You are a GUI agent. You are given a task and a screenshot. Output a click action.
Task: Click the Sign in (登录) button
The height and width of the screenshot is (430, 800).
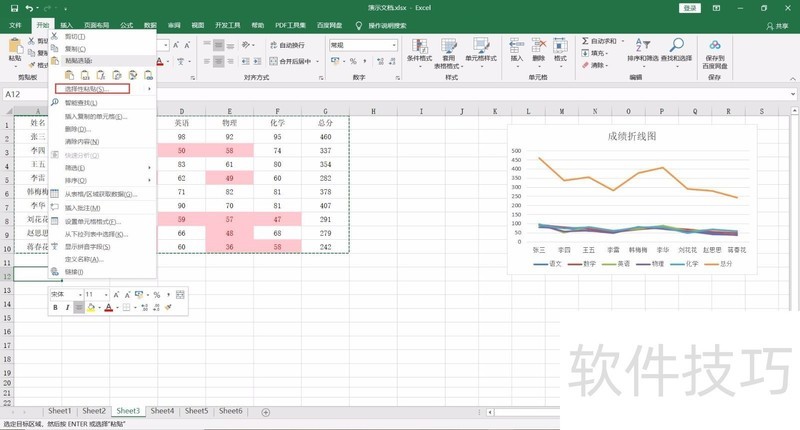coord(690,8)
